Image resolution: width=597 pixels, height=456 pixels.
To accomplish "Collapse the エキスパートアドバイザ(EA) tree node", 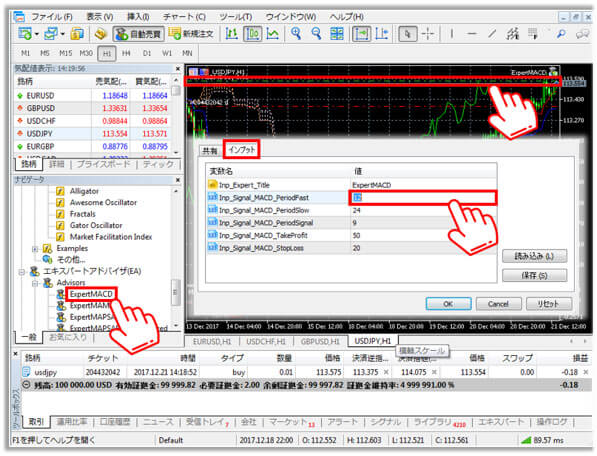I will coord(22,272).
